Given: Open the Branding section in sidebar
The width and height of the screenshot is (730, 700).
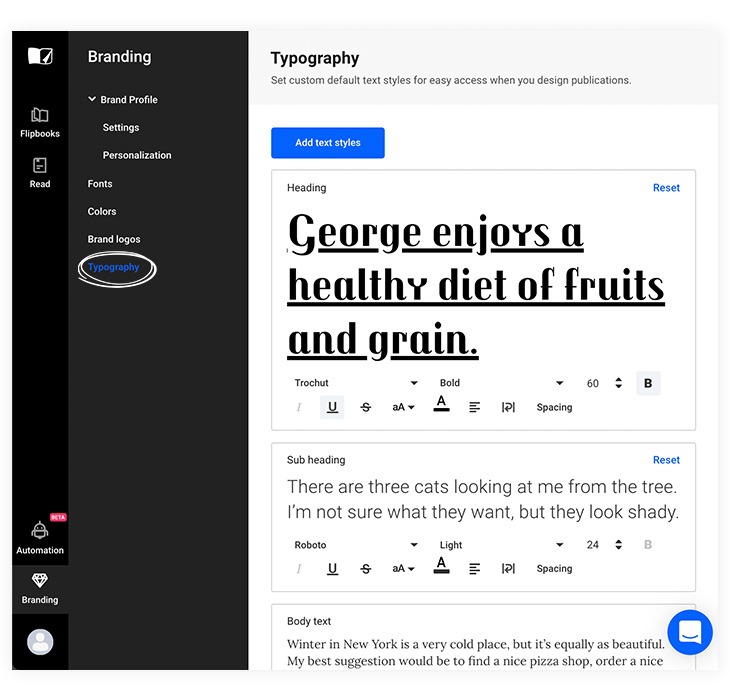Looking at the screenshot, I should point(40,589).
